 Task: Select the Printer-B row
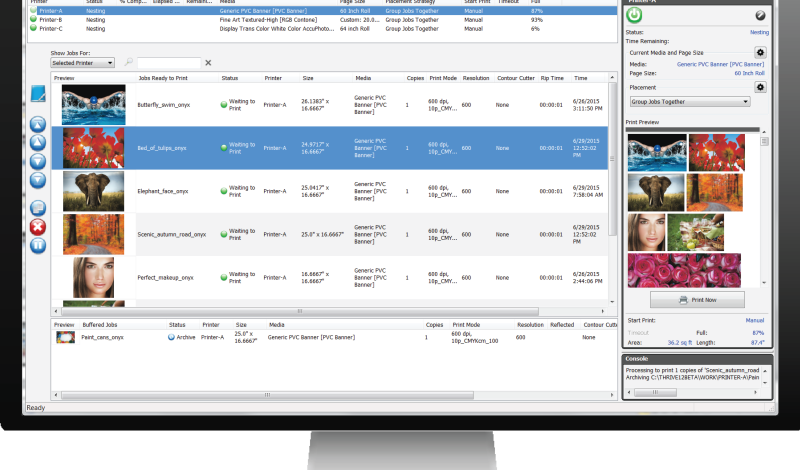[x=322, y=20]
